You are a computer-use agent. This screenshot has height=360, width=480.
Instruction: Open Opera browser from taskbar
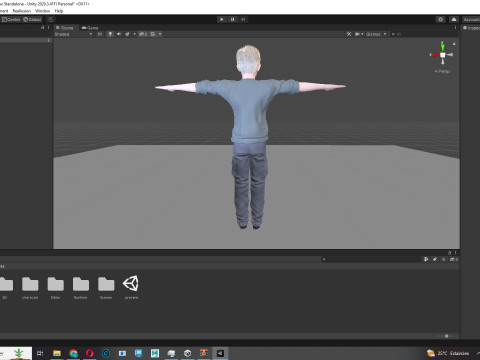point(89,353)
